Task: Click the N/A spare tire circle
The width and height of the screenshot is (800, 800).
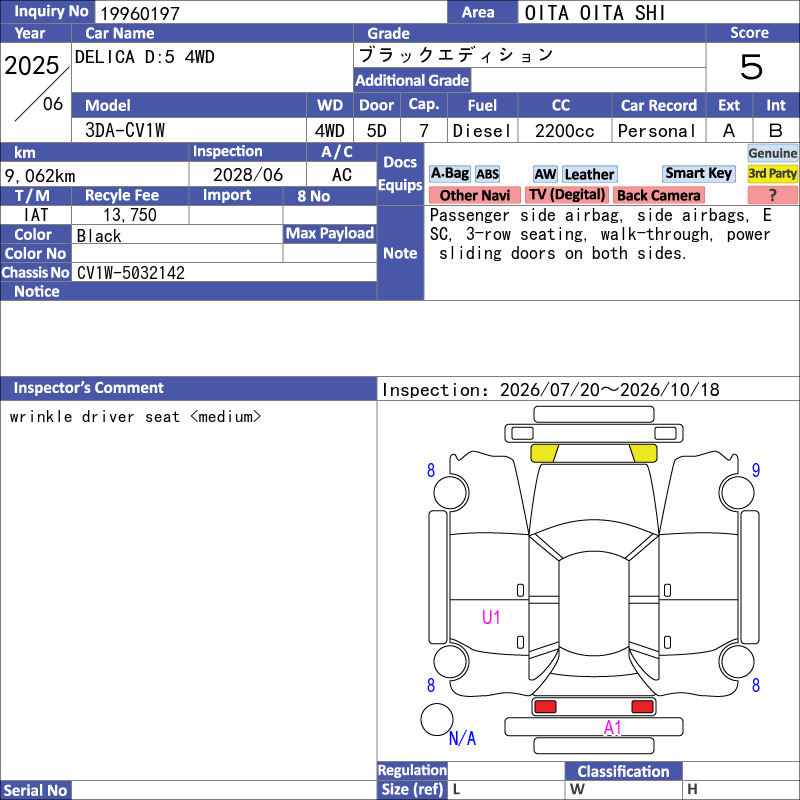Action: pyautogui.click(x=437, y=719)
